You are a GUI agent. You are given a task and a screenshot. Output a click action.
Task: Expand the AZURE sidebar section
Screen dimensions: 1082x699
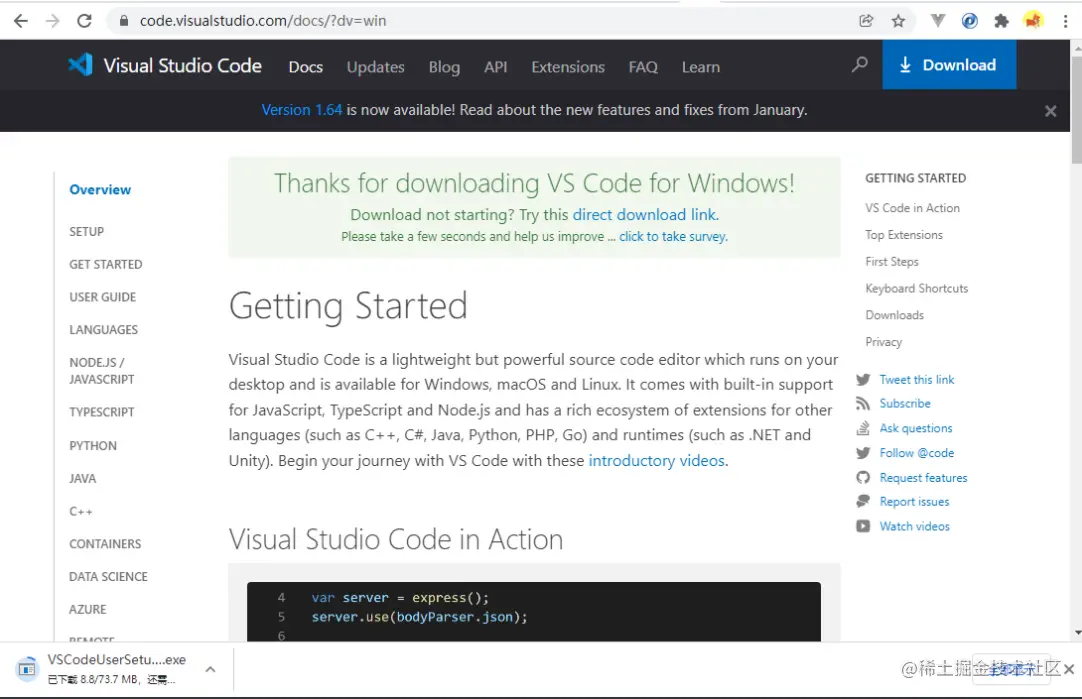click(88, 609)
